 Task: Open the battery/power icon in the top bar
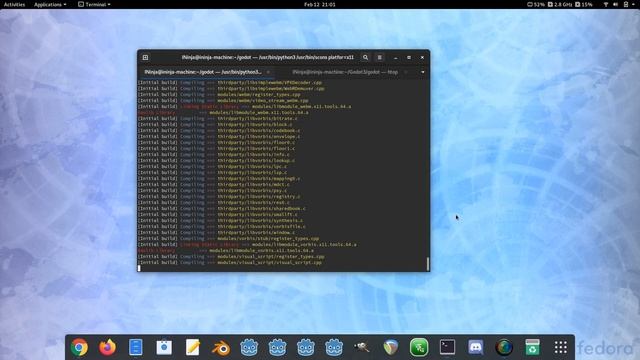point(626,4)
